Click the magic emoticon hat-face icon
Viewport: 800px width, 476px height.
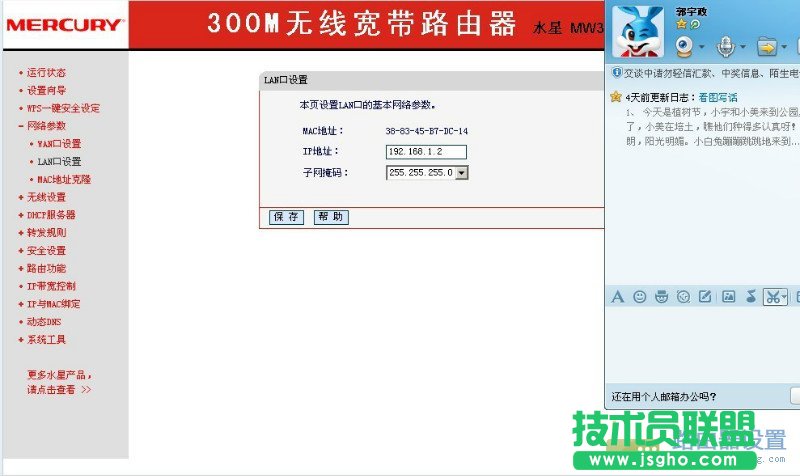[x=661, y=296]
